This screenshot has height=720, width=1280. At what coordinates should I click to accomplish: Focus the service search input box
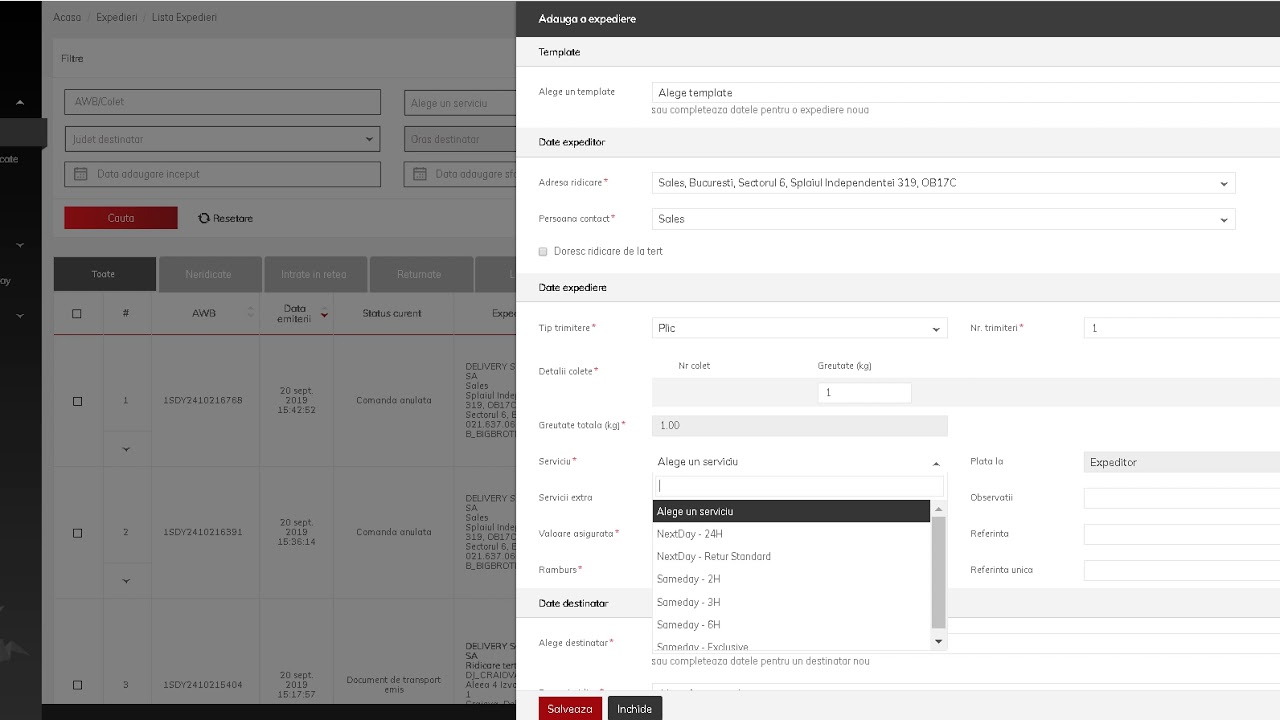[799, 486]
